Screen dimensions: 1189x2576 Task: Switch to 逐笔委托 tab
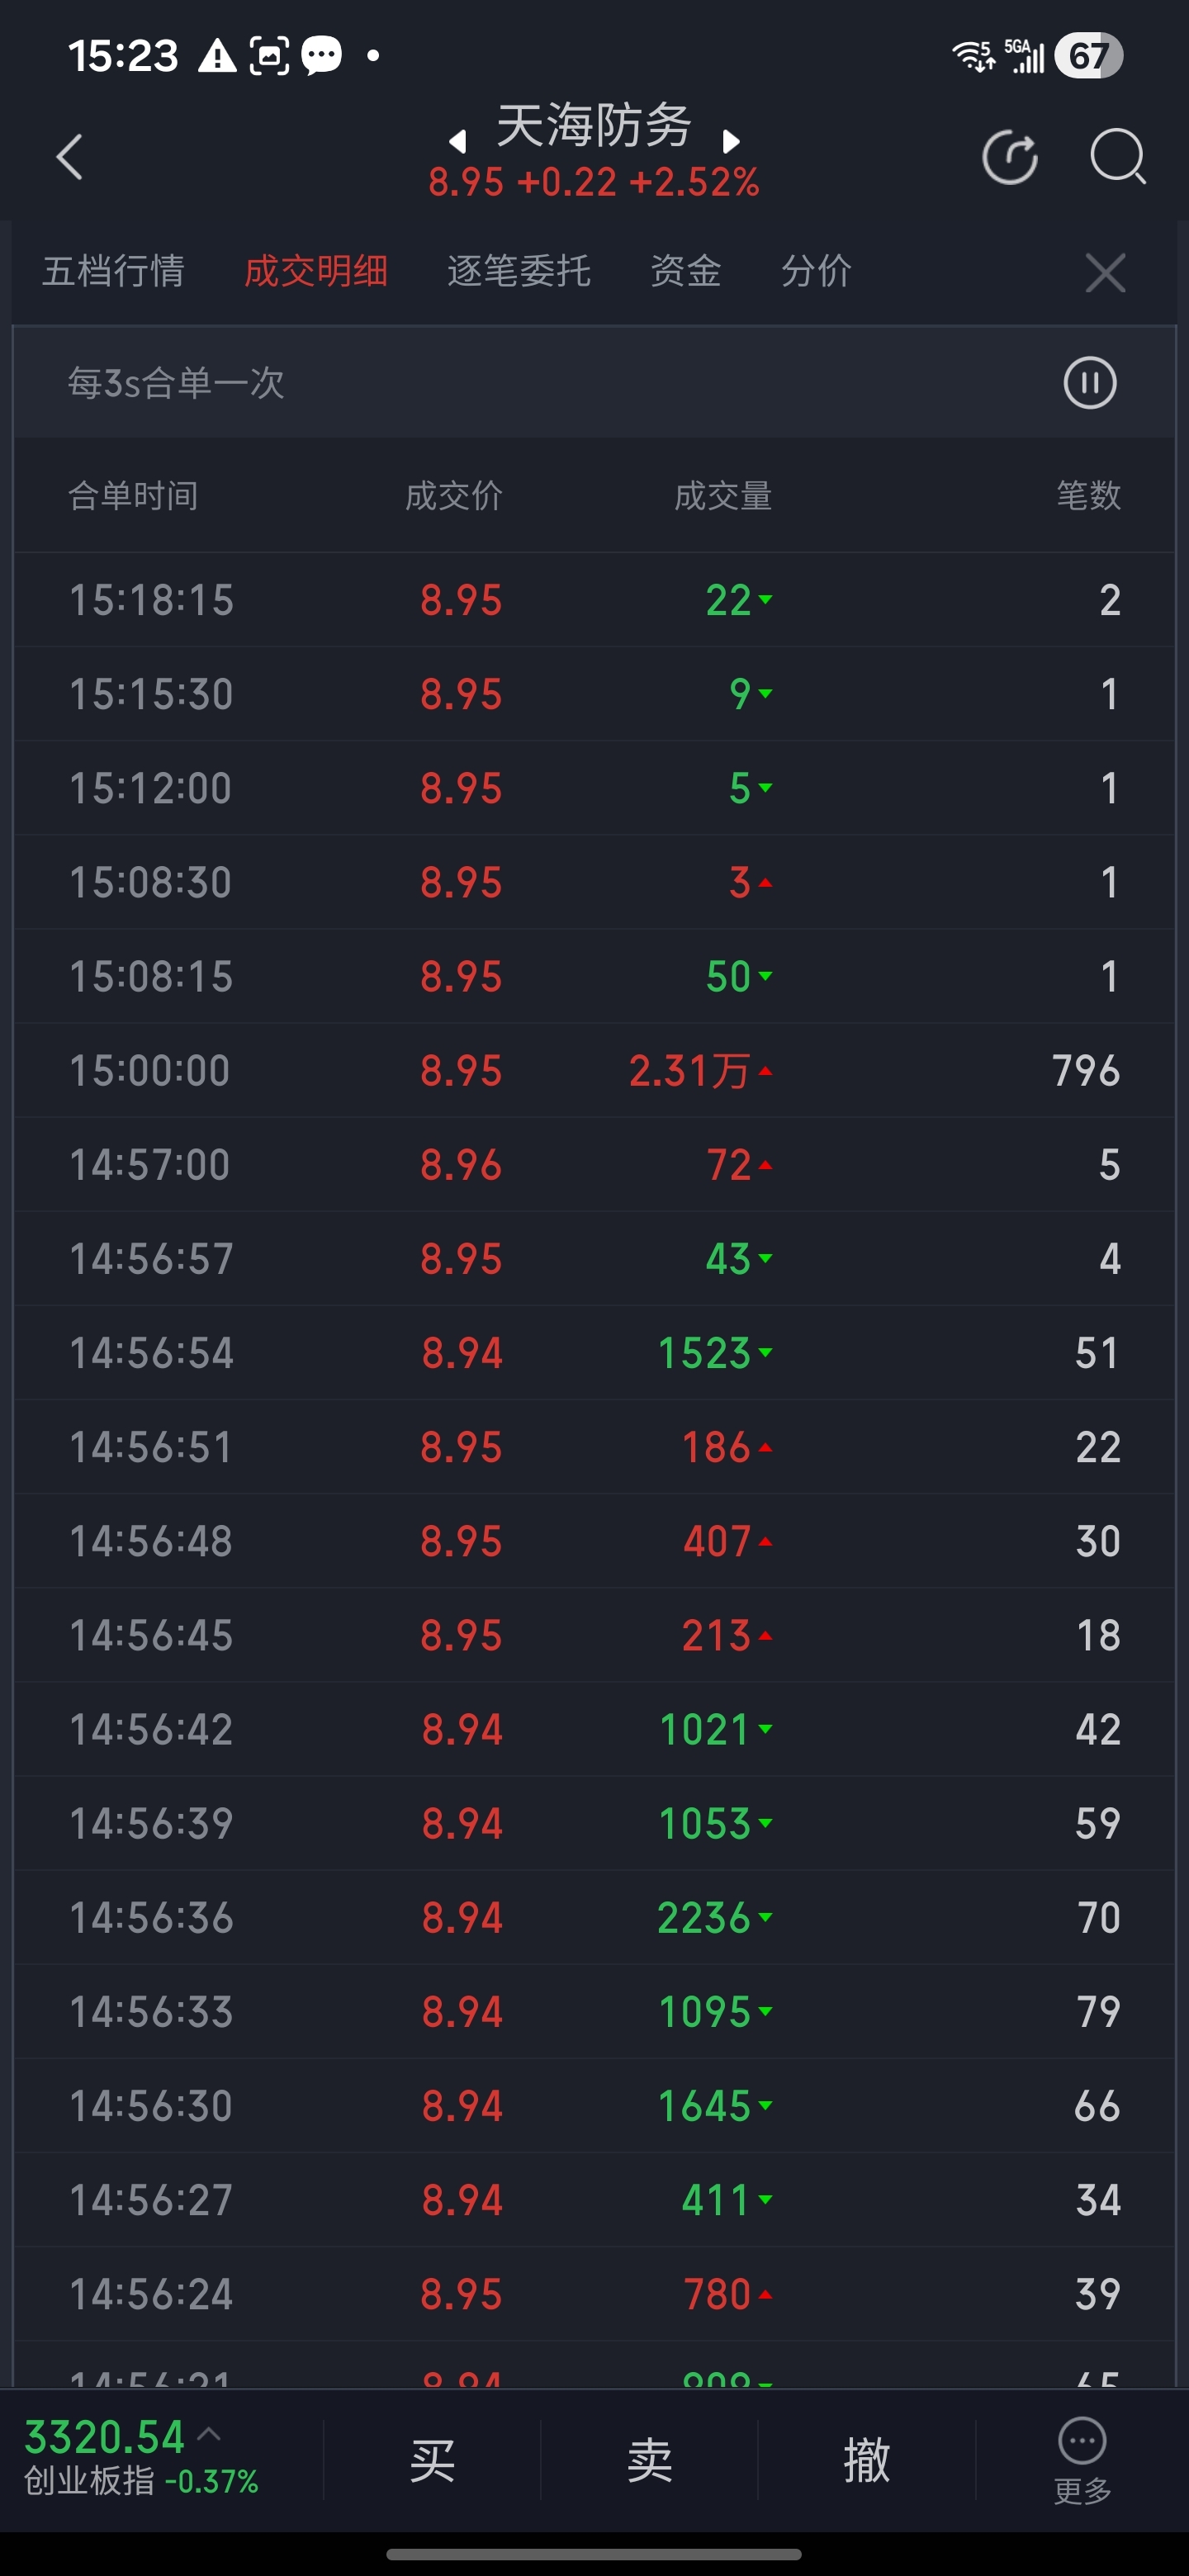tap(519, 271)
